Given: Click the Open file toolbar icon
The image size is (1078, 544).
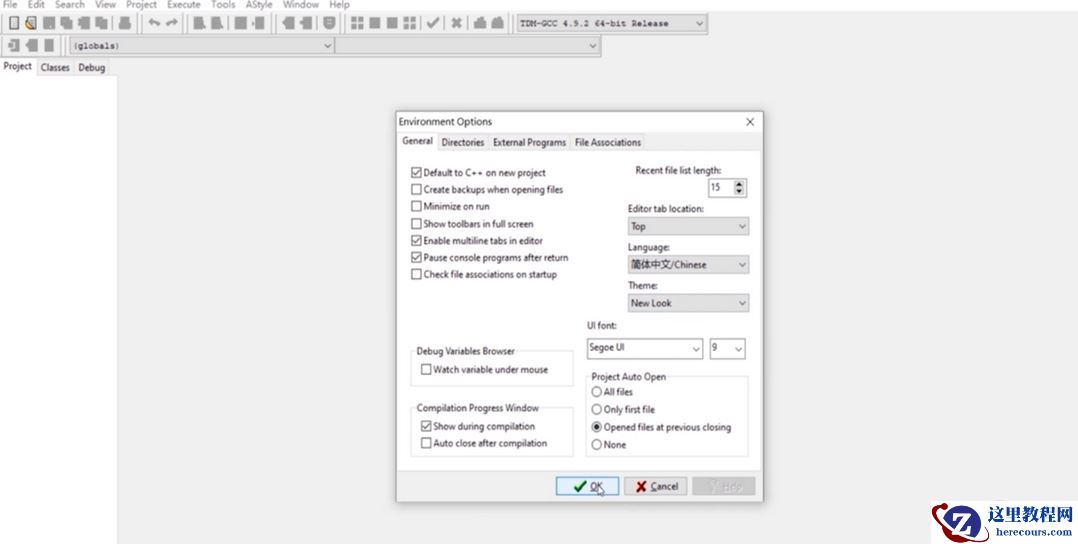Looking at the screenshot, I should (31, 23).
